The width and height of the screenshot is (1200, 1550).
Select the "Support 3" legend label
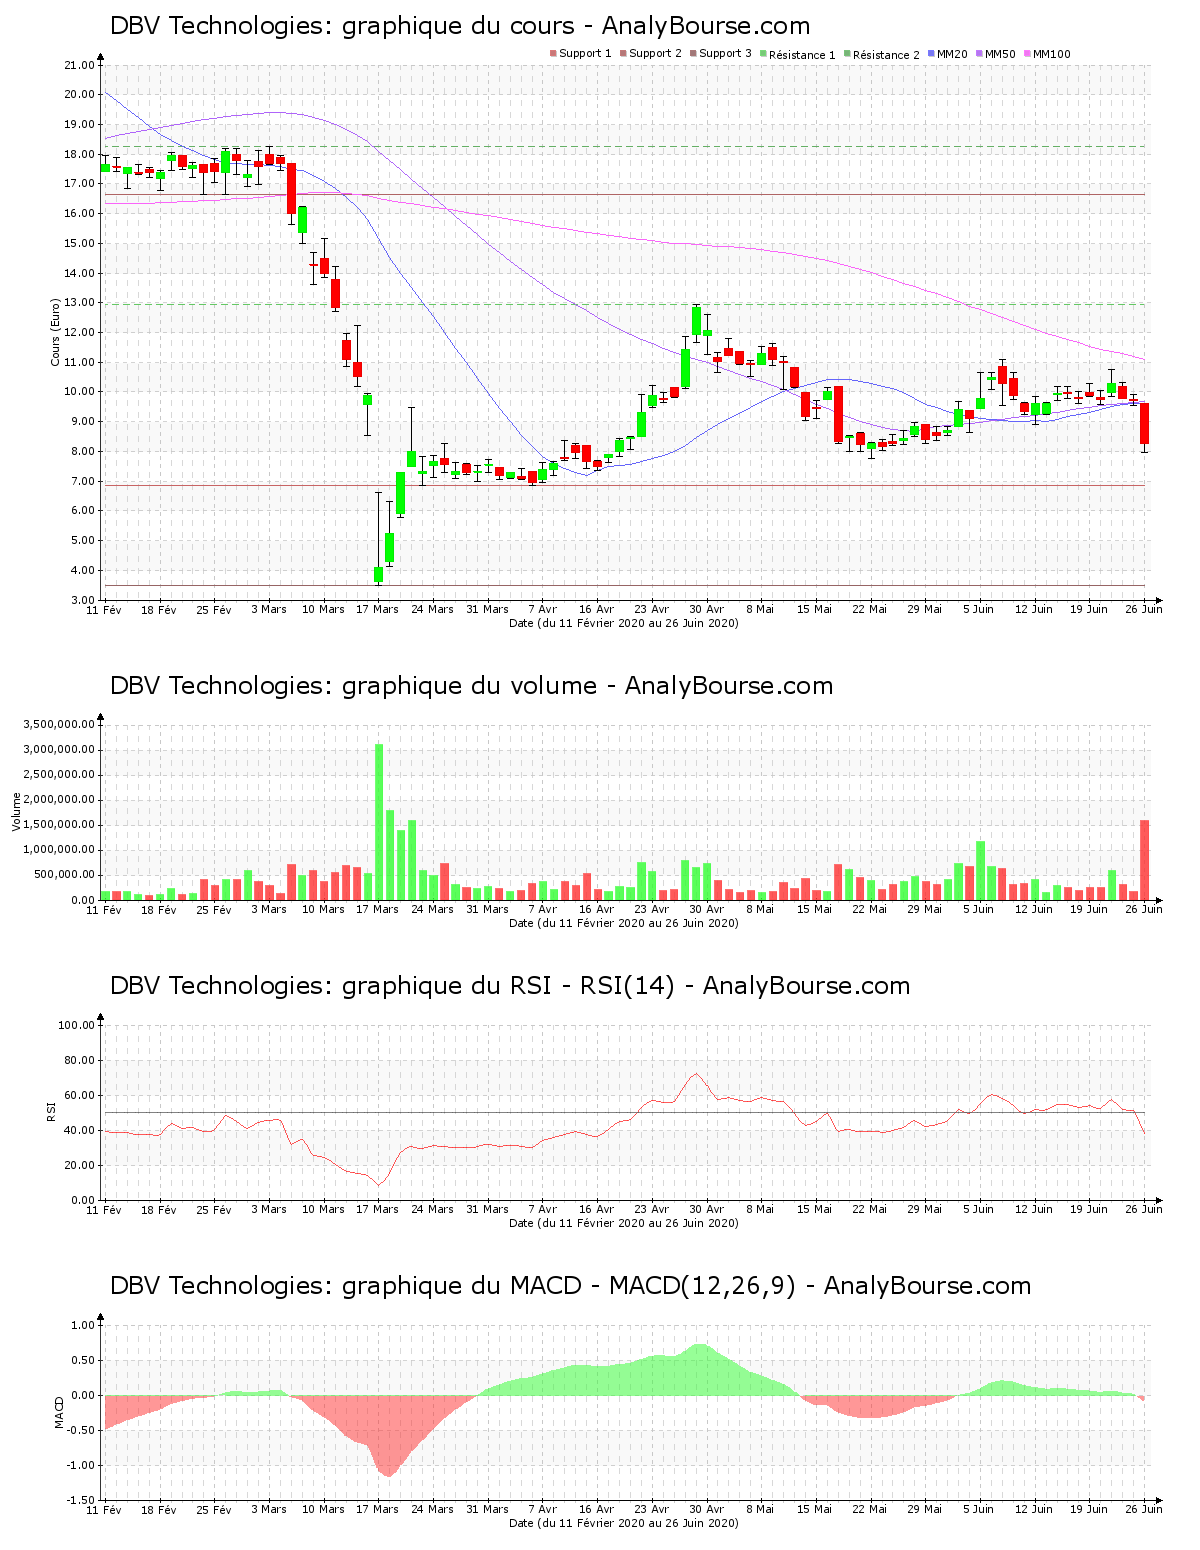725,54
